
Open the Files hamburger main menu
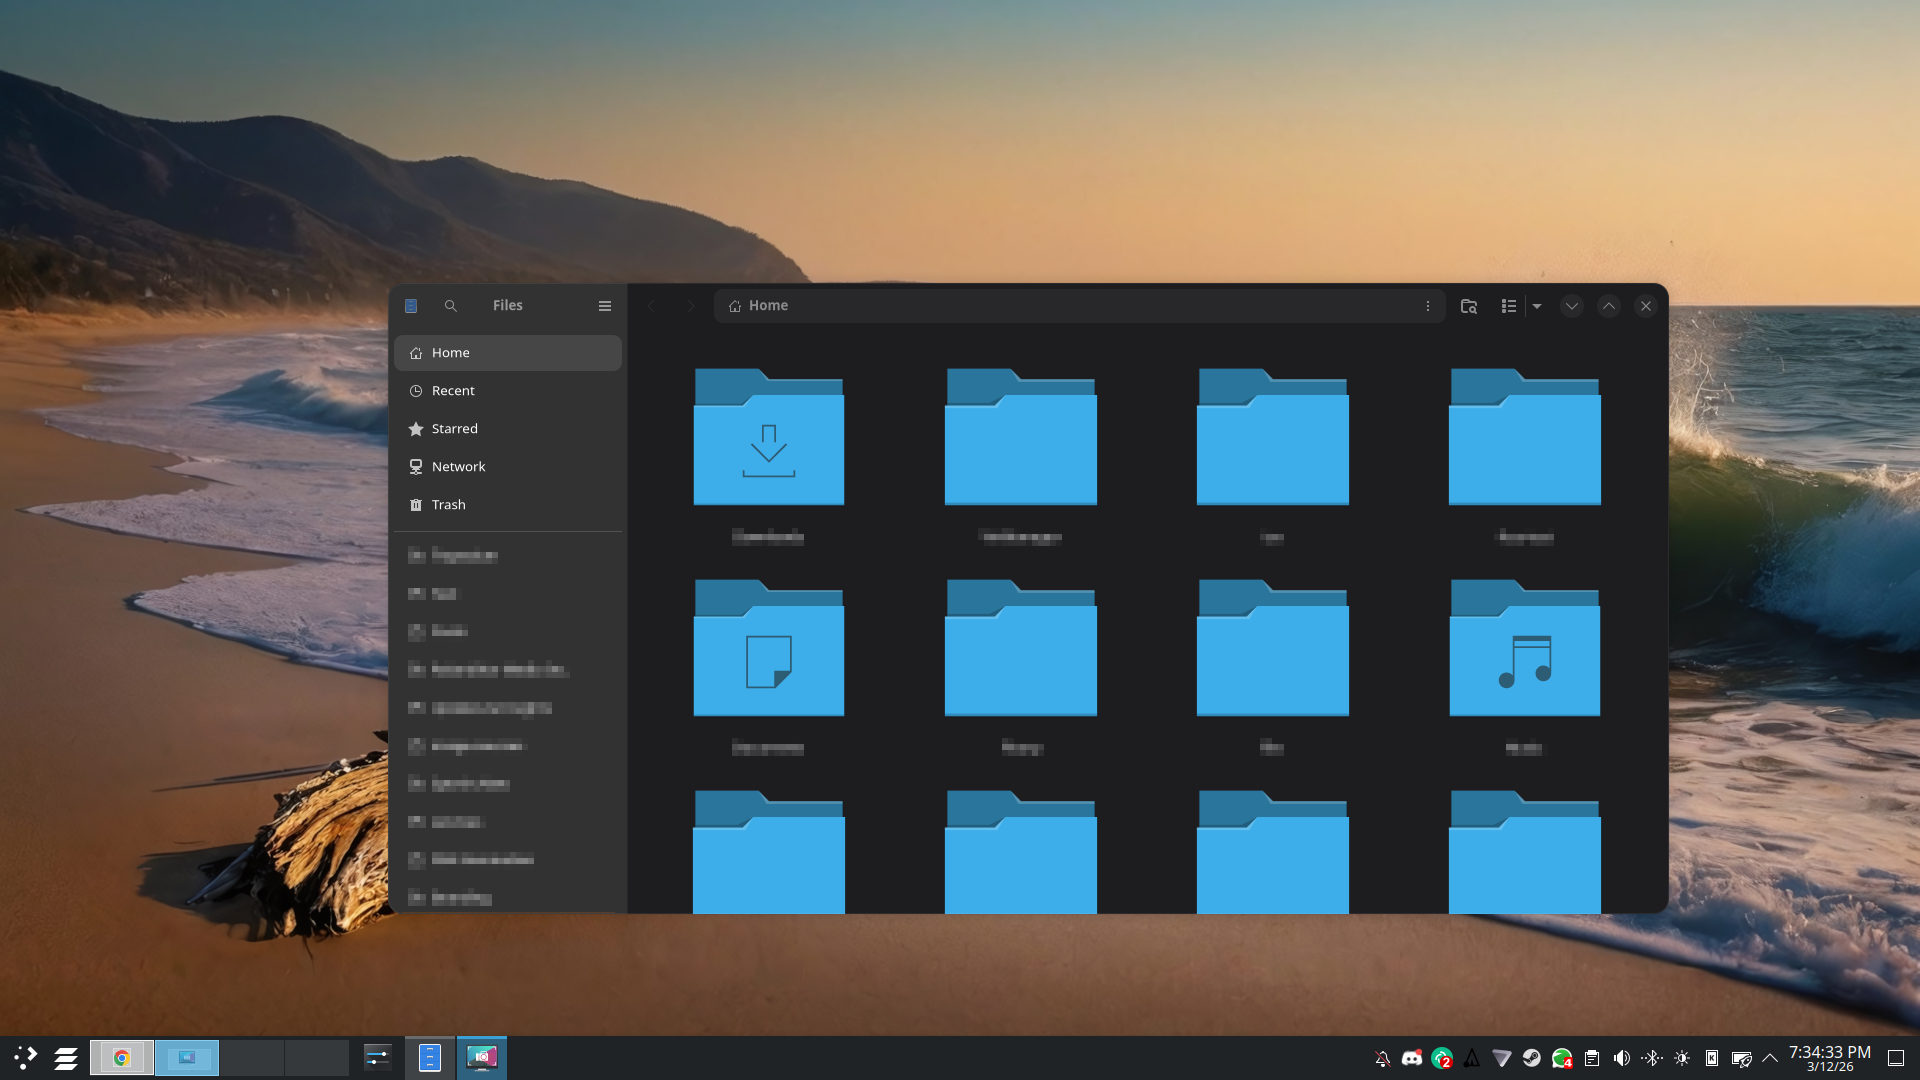(605, 306)
